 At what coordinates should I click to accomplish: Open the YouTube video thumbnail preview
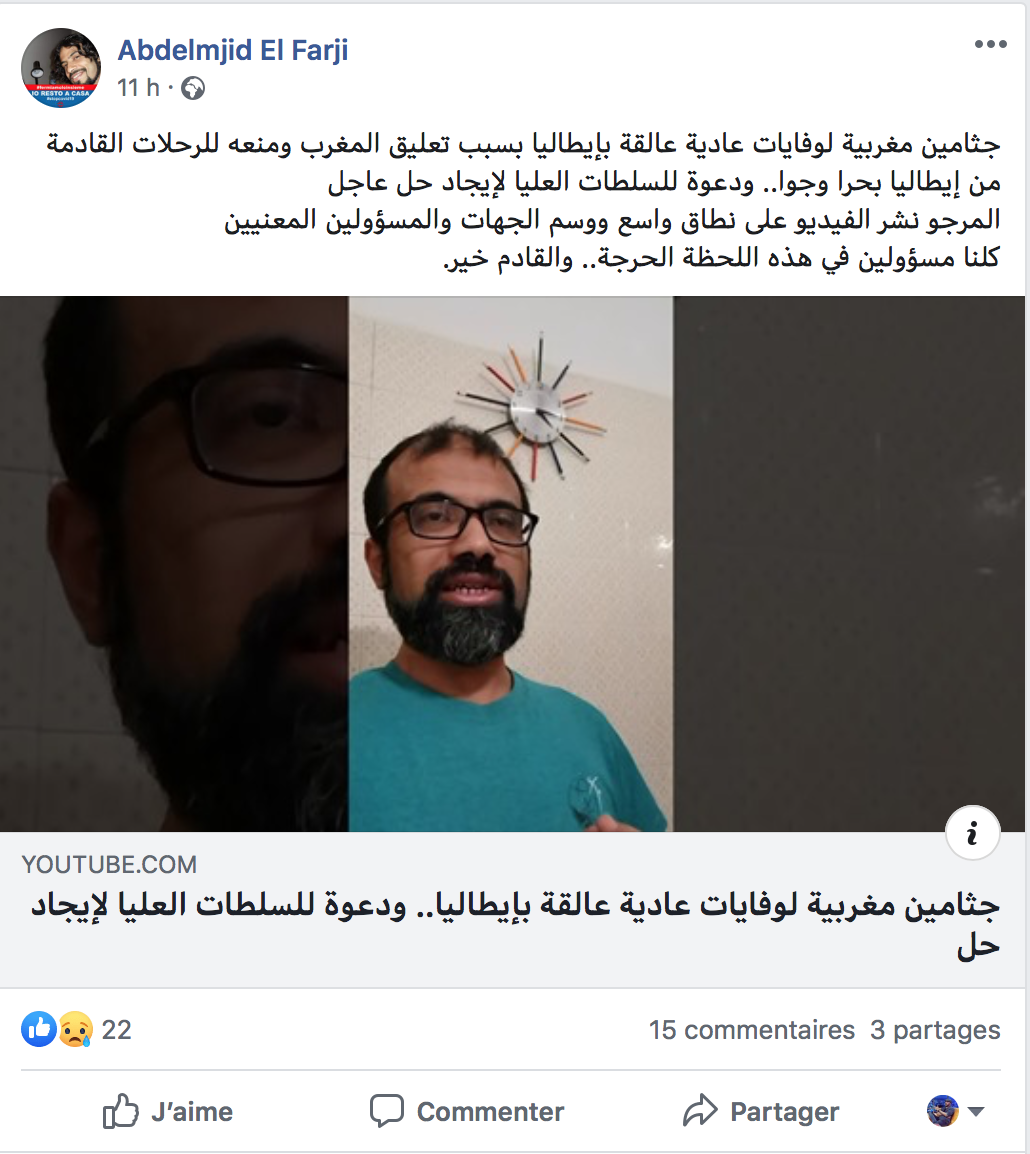point(512,564)
